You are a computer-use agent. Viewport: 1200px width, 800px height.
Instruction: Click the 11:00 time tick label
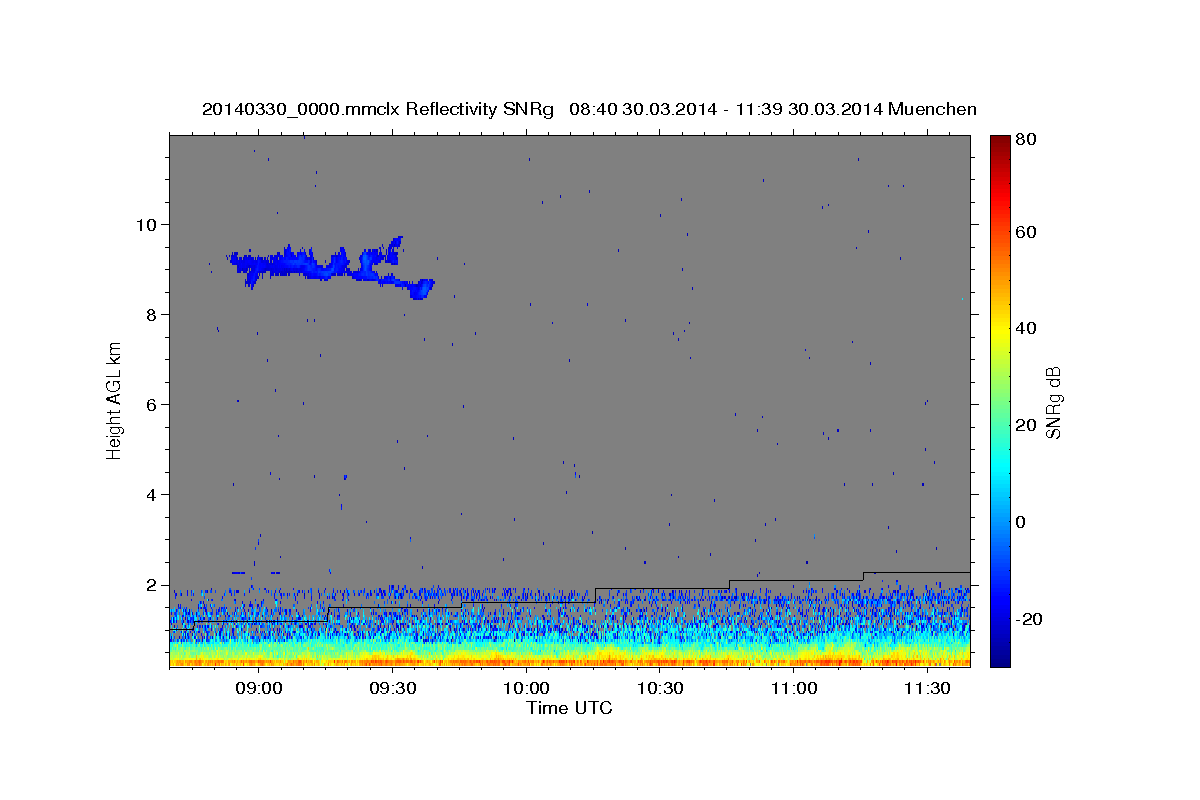click(794, 689)
